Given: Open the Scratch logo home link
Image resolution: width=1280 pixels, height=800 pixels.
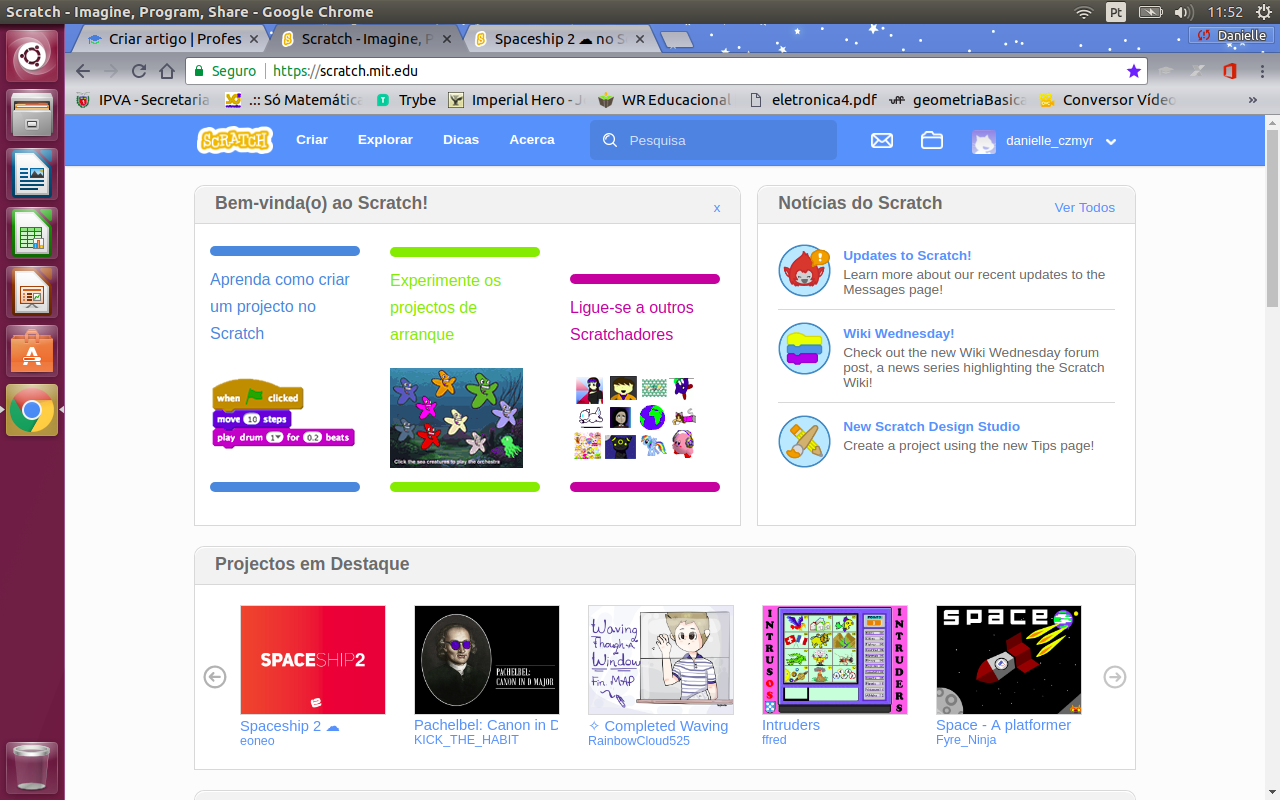Looking at the screenshot, I should click(235, 140).
